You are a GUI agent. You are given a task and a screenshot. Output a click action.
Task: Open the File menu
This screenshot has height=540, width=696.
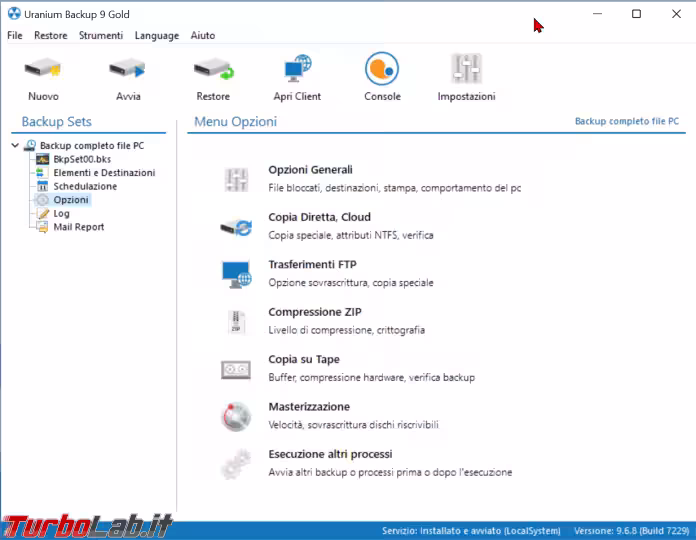point(15,35)
